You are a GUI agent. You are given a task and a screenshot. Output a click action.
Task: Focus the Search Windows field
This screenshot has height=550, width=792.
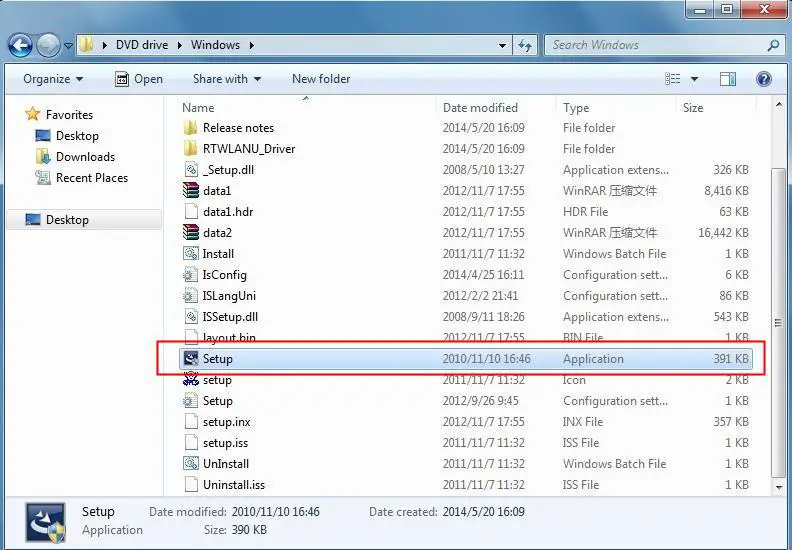[x=663, y=45]
